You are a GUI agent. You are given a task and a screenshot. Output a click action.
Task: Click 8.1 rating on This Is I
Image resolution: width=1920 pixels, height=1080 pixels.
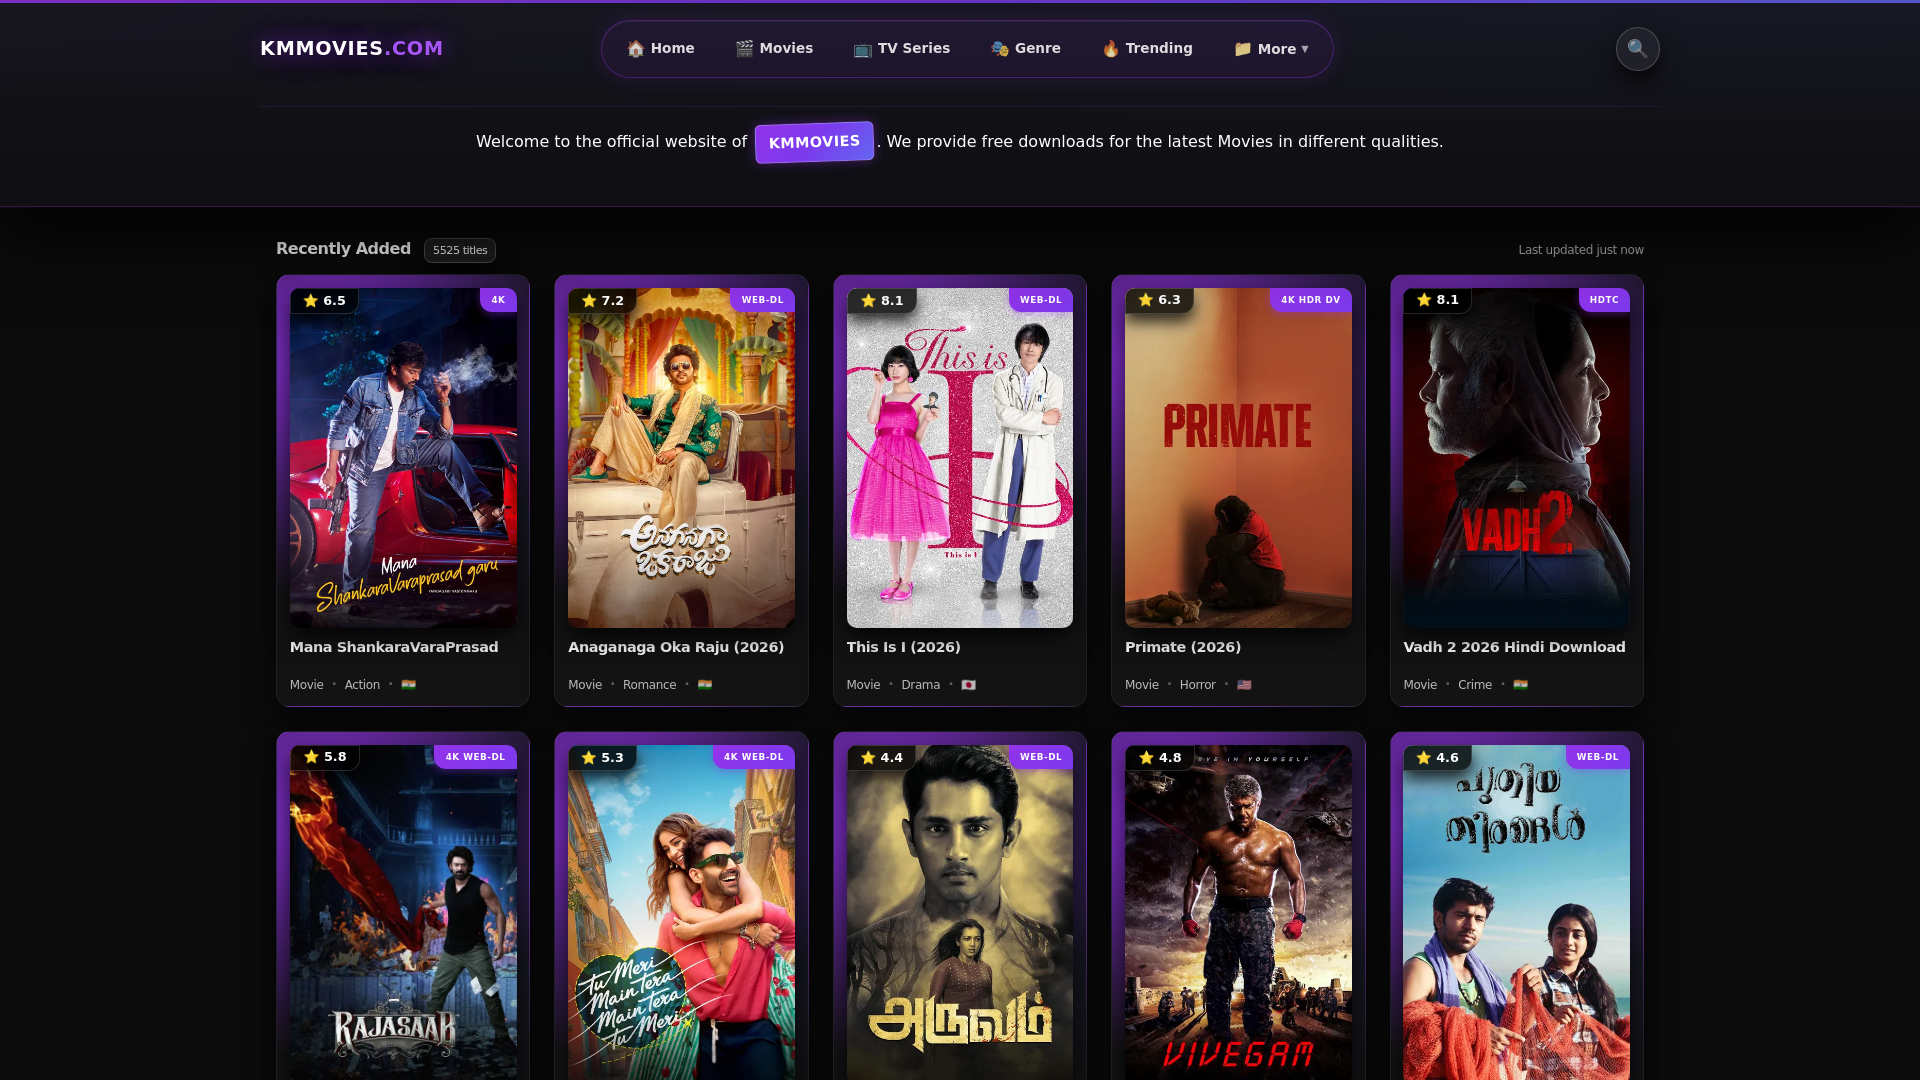(x=881, y=300)
